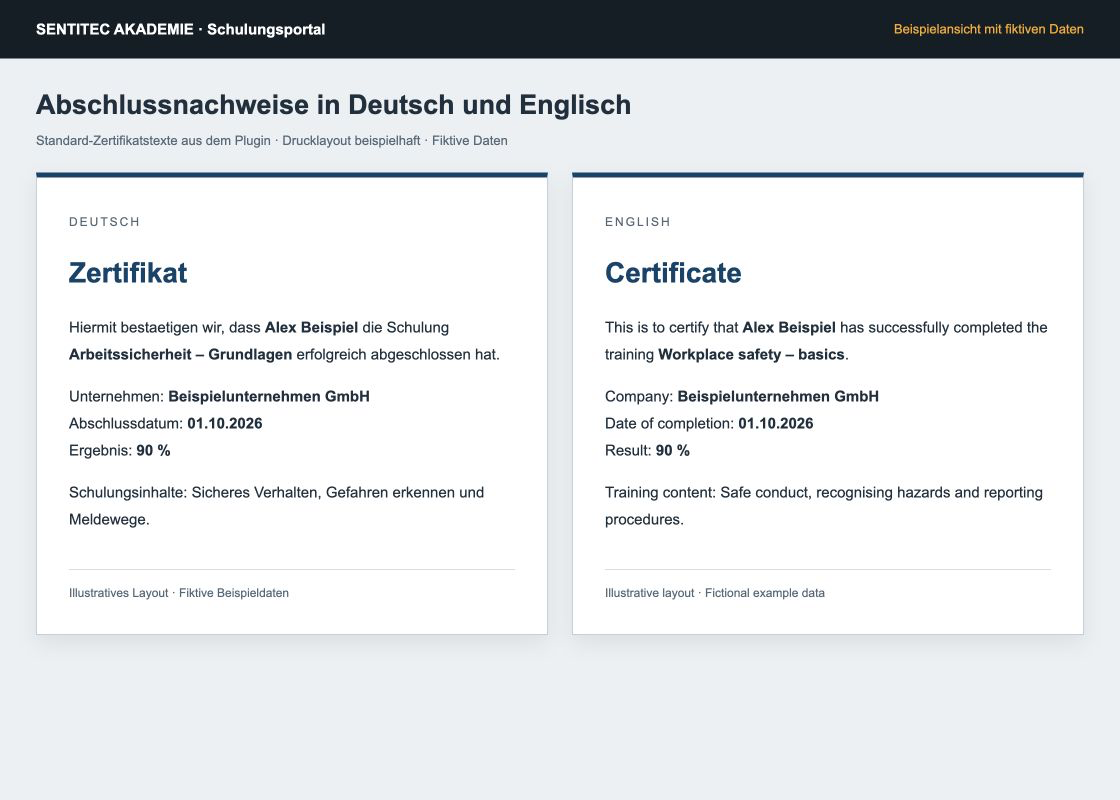Click the 'Result: 90 %' line
The height and width of the screenshot is (800, 1120).
[x=647, y=451]
